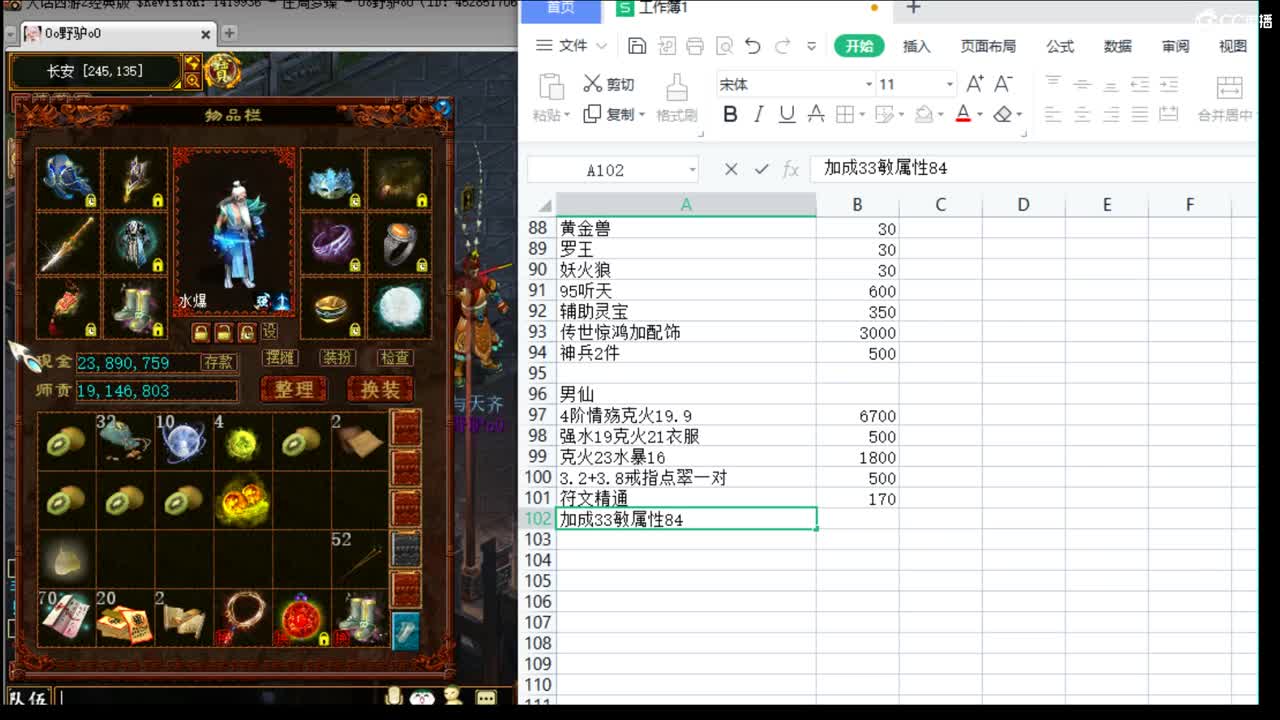Screen dimensions: 1280x720
Task: Click the white orb equipment slot
Action: click(x=399, y=308)
